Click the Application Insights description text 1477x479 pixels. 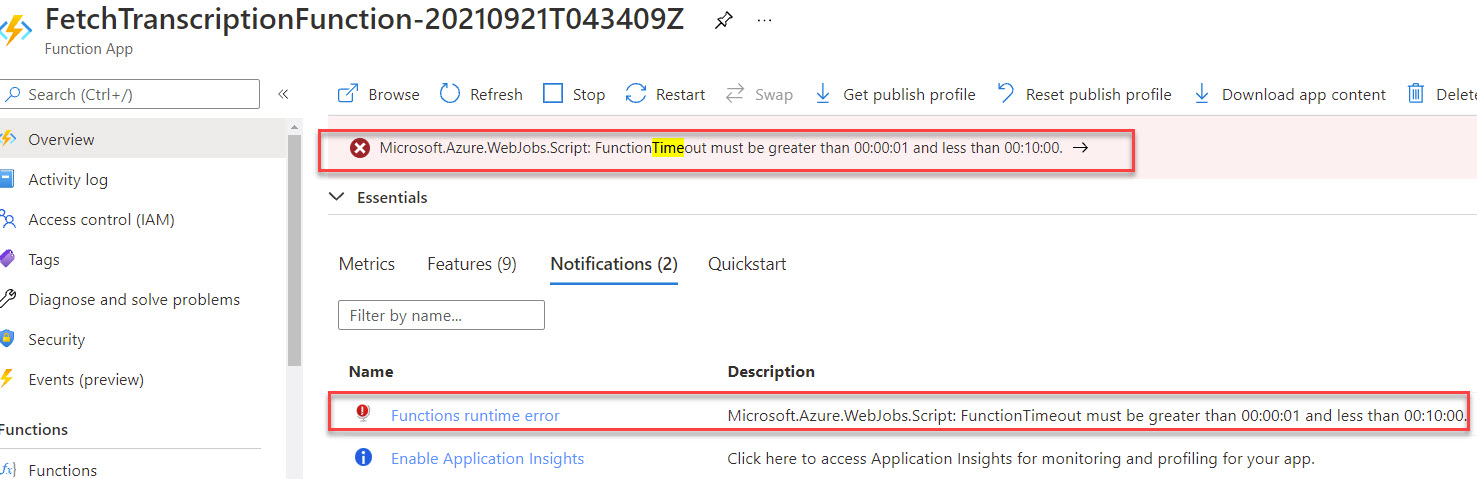tap(1021, 459)
